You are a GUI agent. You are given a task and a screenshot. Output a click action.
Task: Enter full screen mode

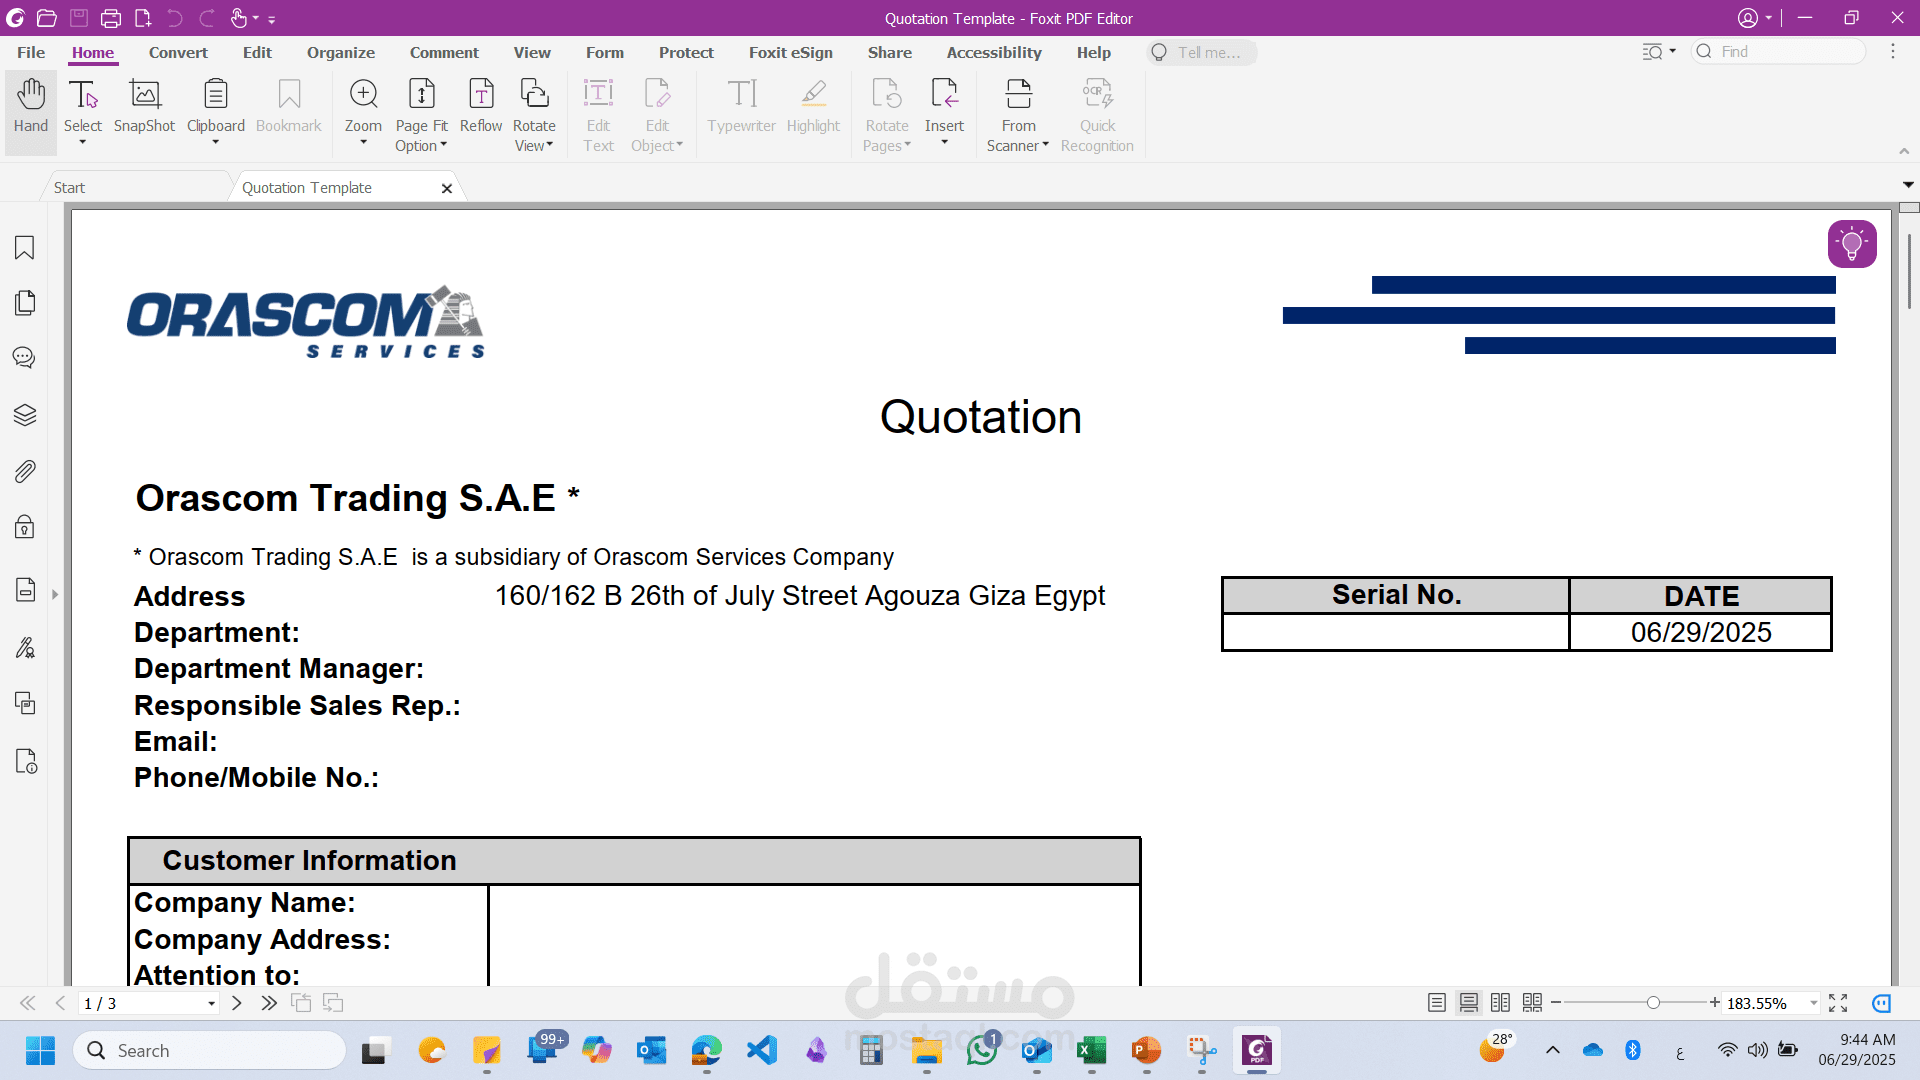click(1838, 1003)
